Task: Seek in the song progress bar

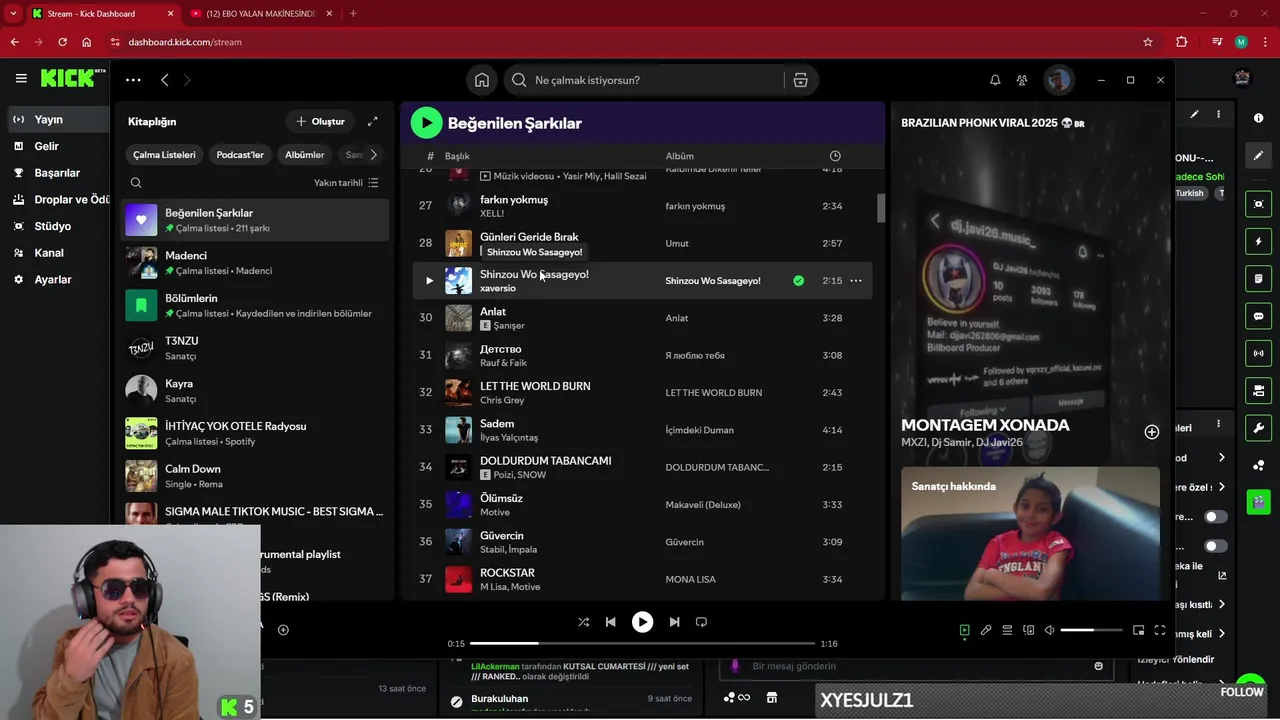Action: [x=642, y=644]
